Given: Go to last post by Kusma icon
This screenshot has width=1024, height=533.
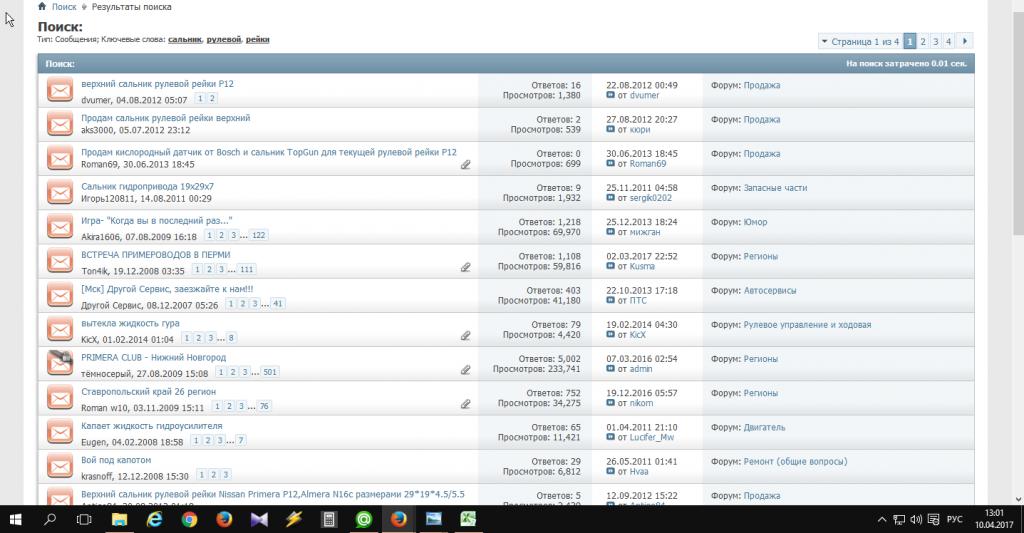Looking at the screenshot, I should [611, 266].
